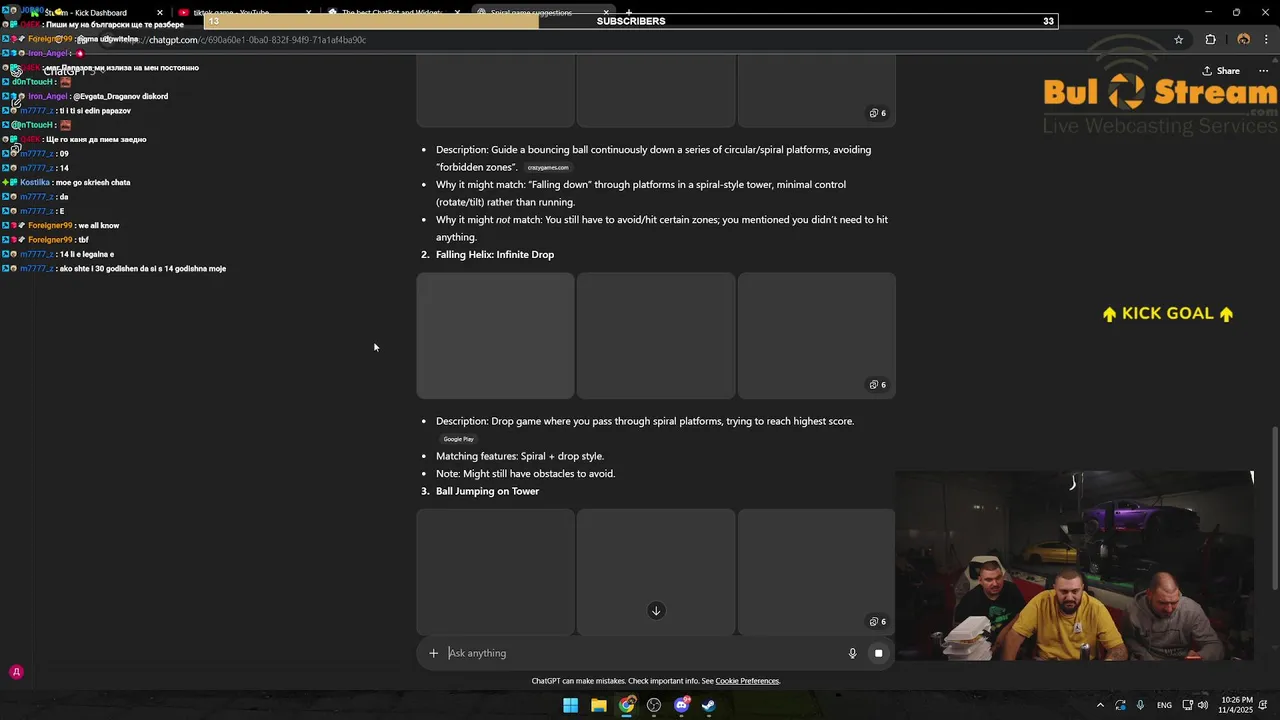Close the Kick Dashboard tab
Viewport: 1280px width, 720px height.
(x=160, y=13)
